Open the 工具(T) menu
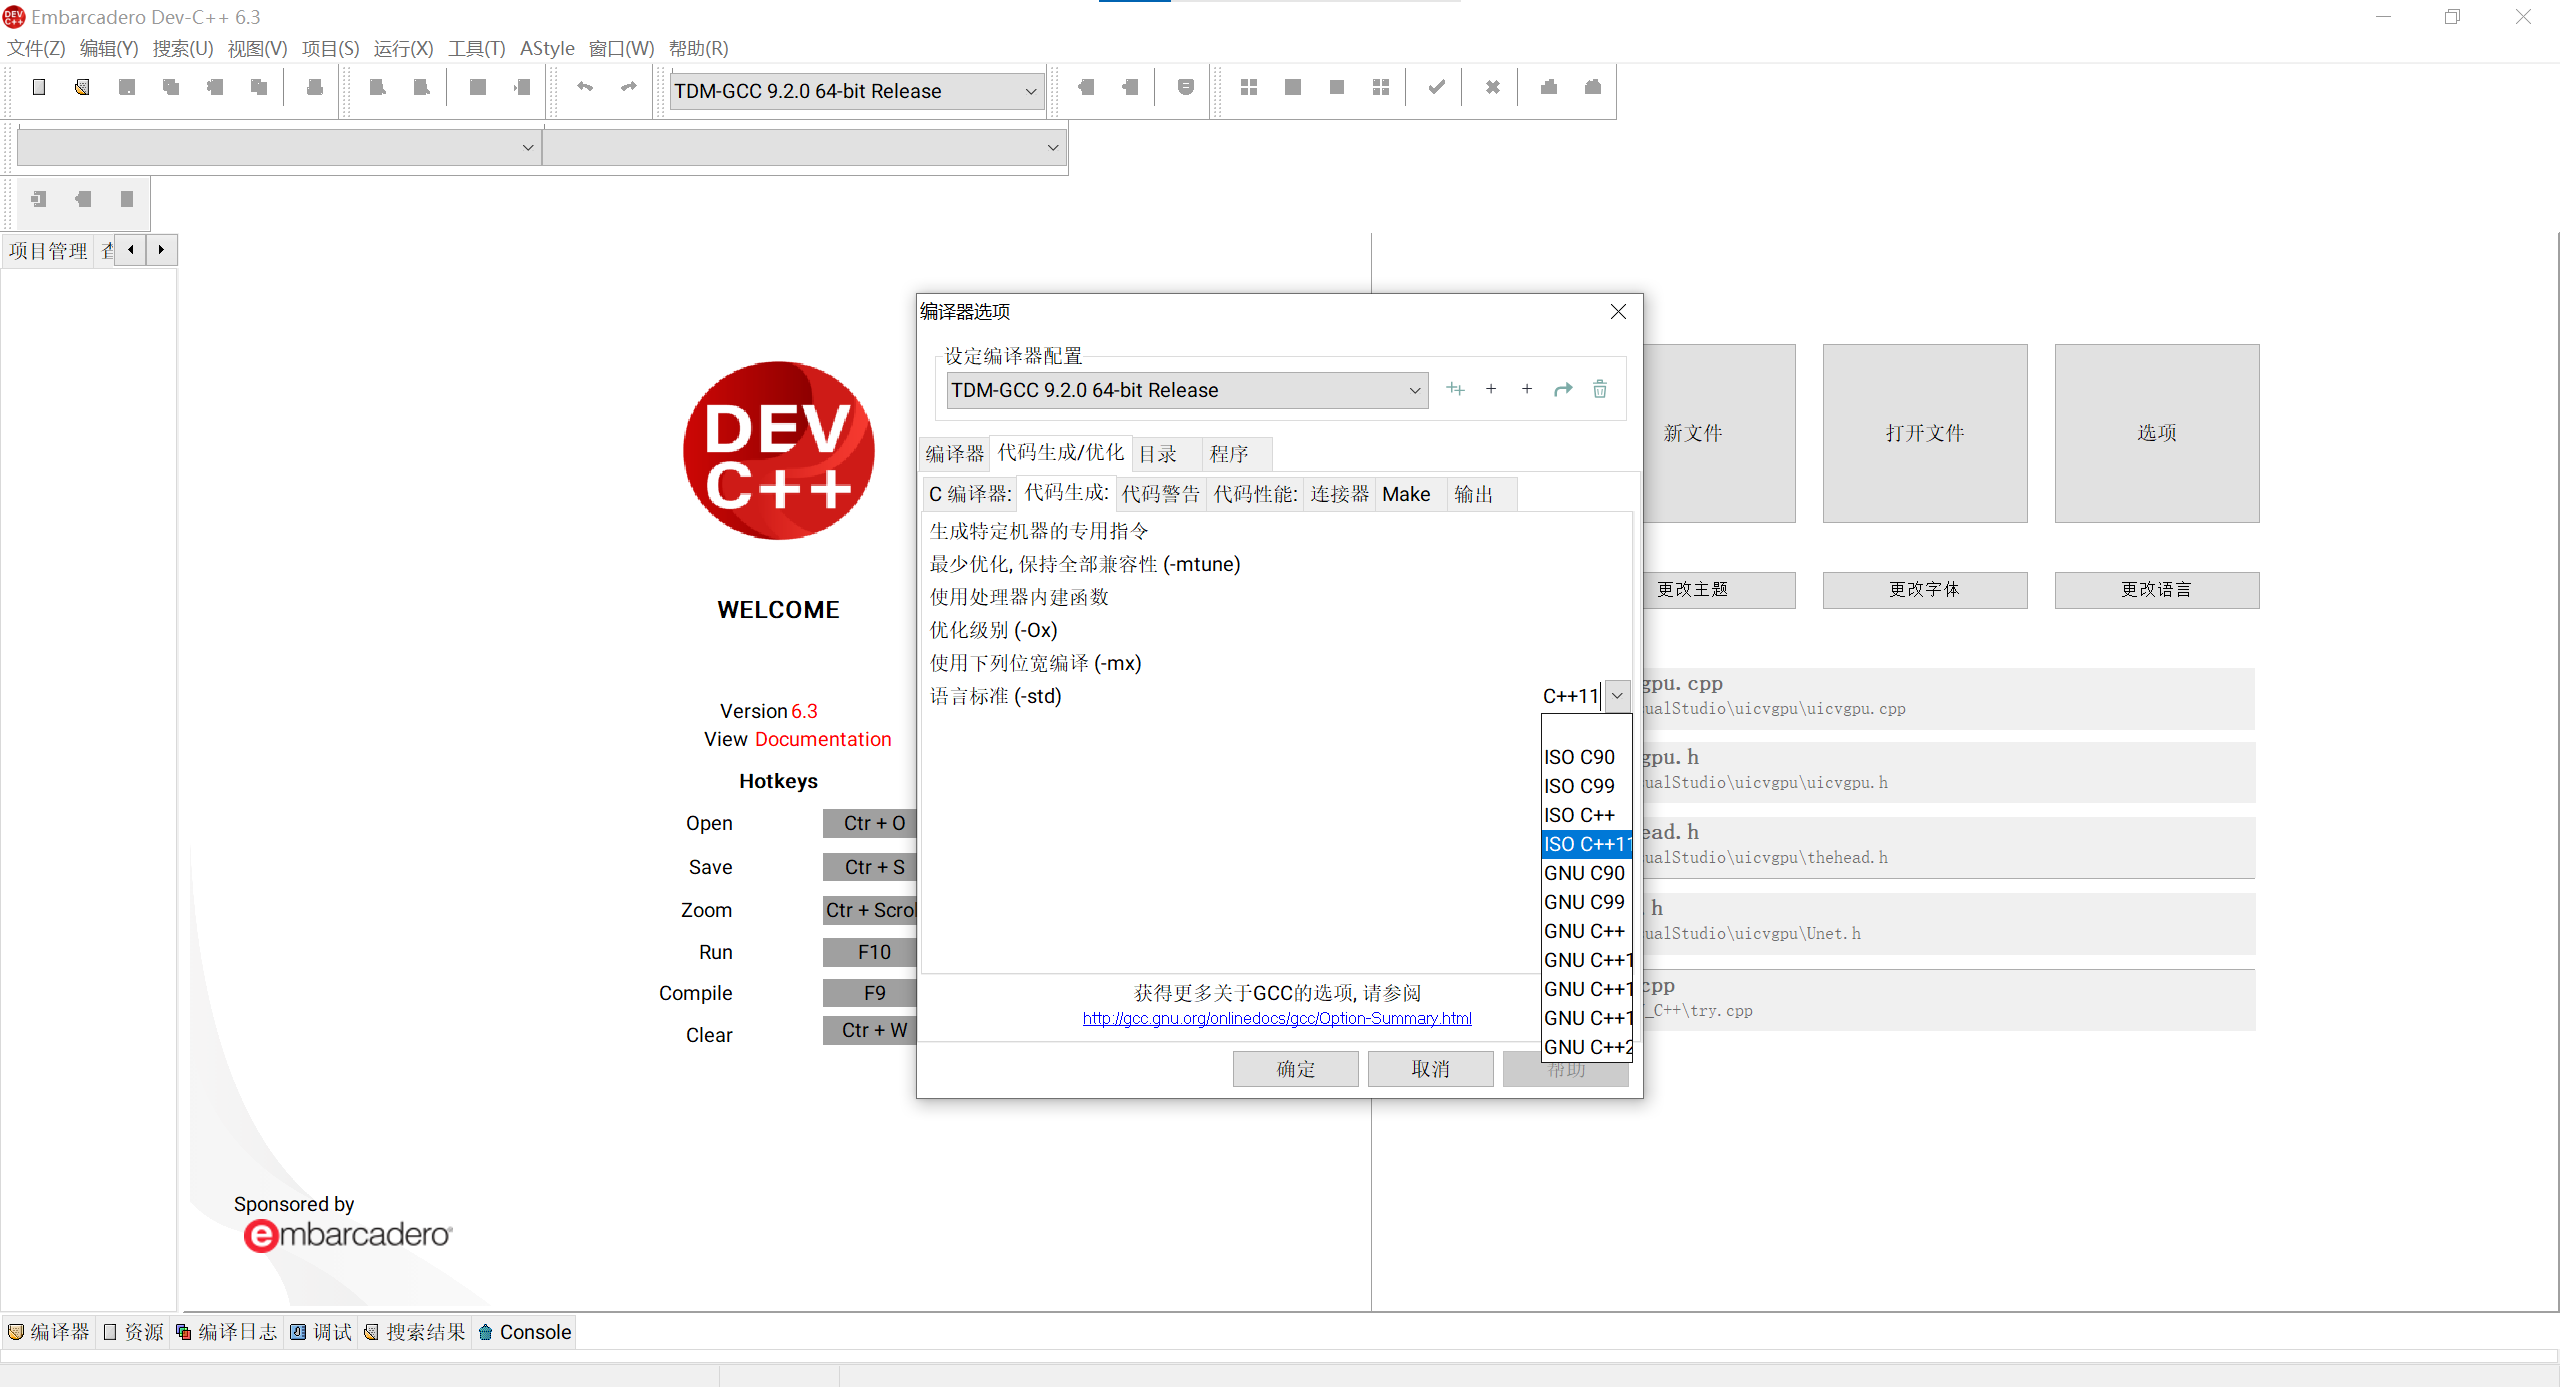Image resolution: width=2560 pixels, height=1387 pixels. click(476, 48)
